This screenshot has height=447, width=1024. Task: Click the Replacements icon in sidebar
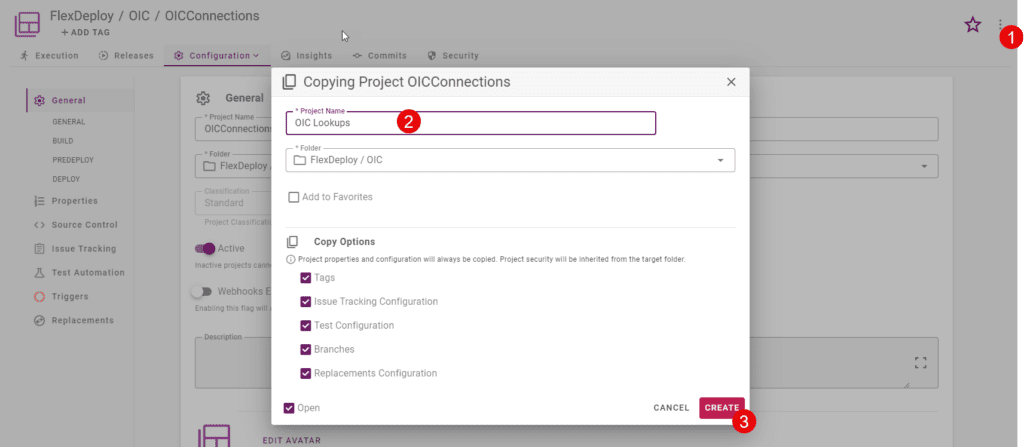[x=39, y=320]
